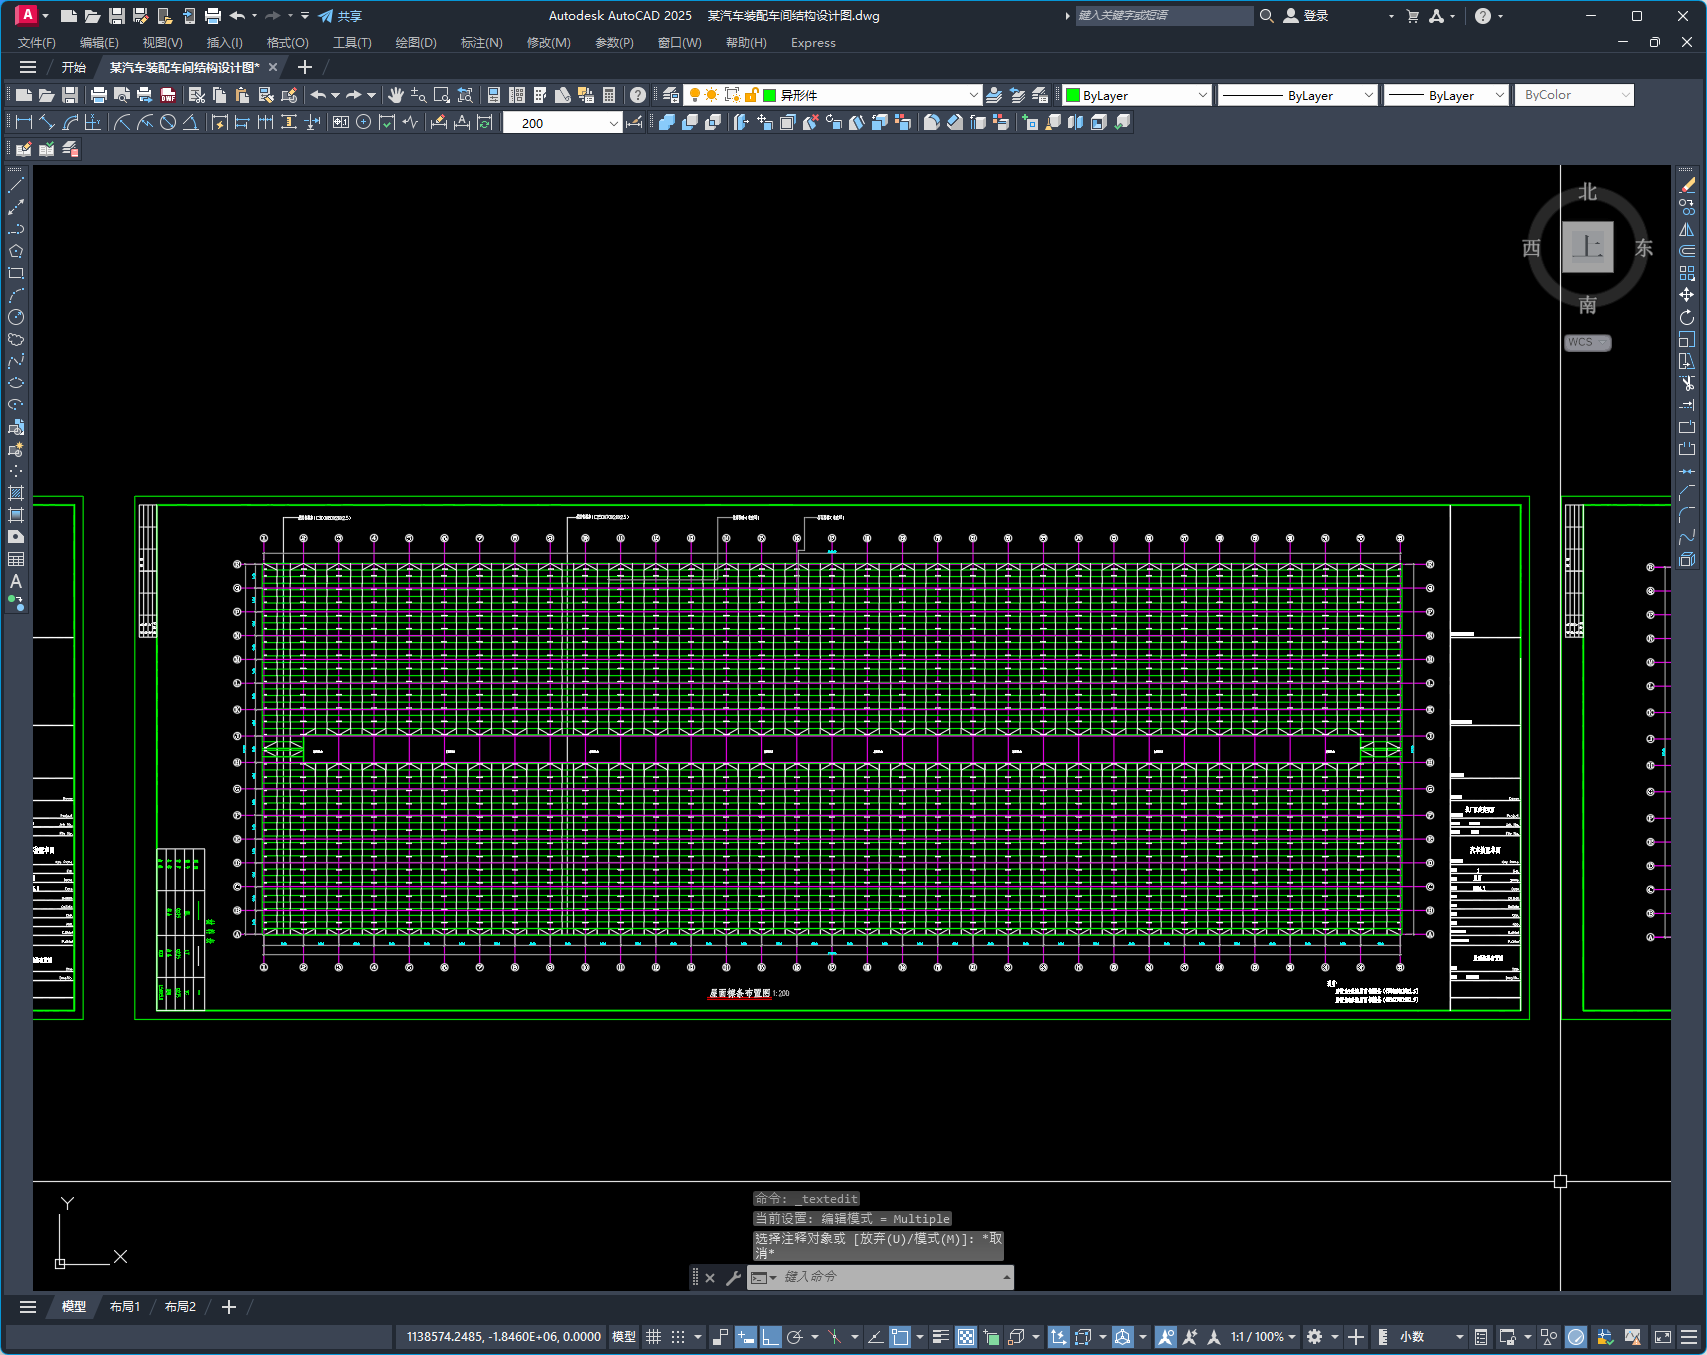Select the Angular dimension tool
This screenshot has width=1707, height=1355.
click(191, 122)
